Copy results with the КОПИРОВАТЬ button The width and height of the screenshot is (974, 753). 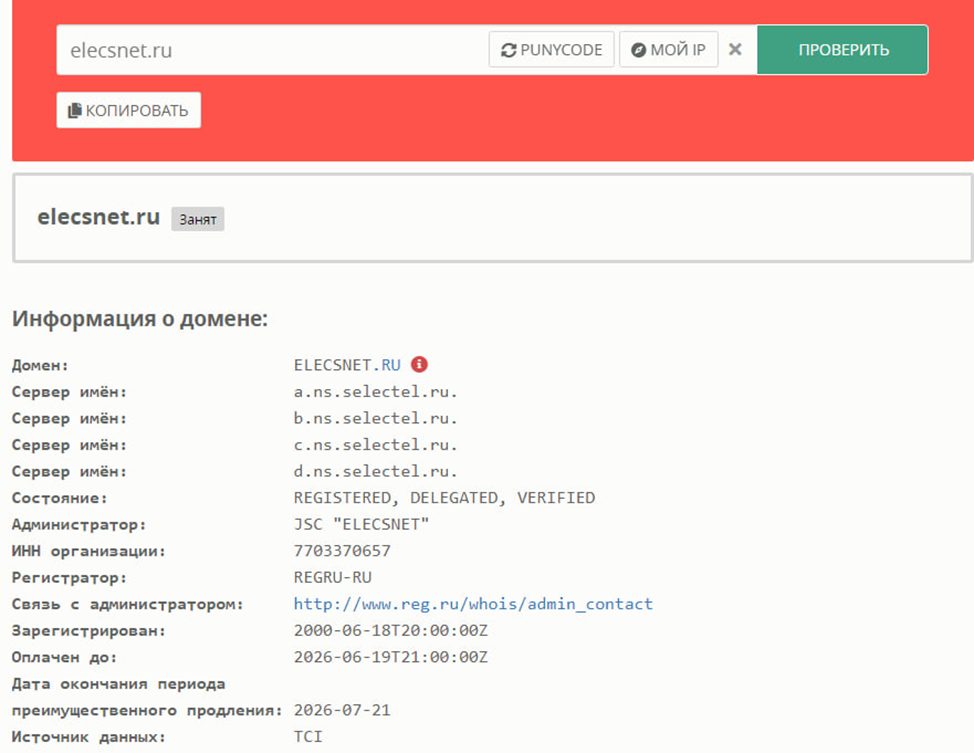tap(129, 111)
